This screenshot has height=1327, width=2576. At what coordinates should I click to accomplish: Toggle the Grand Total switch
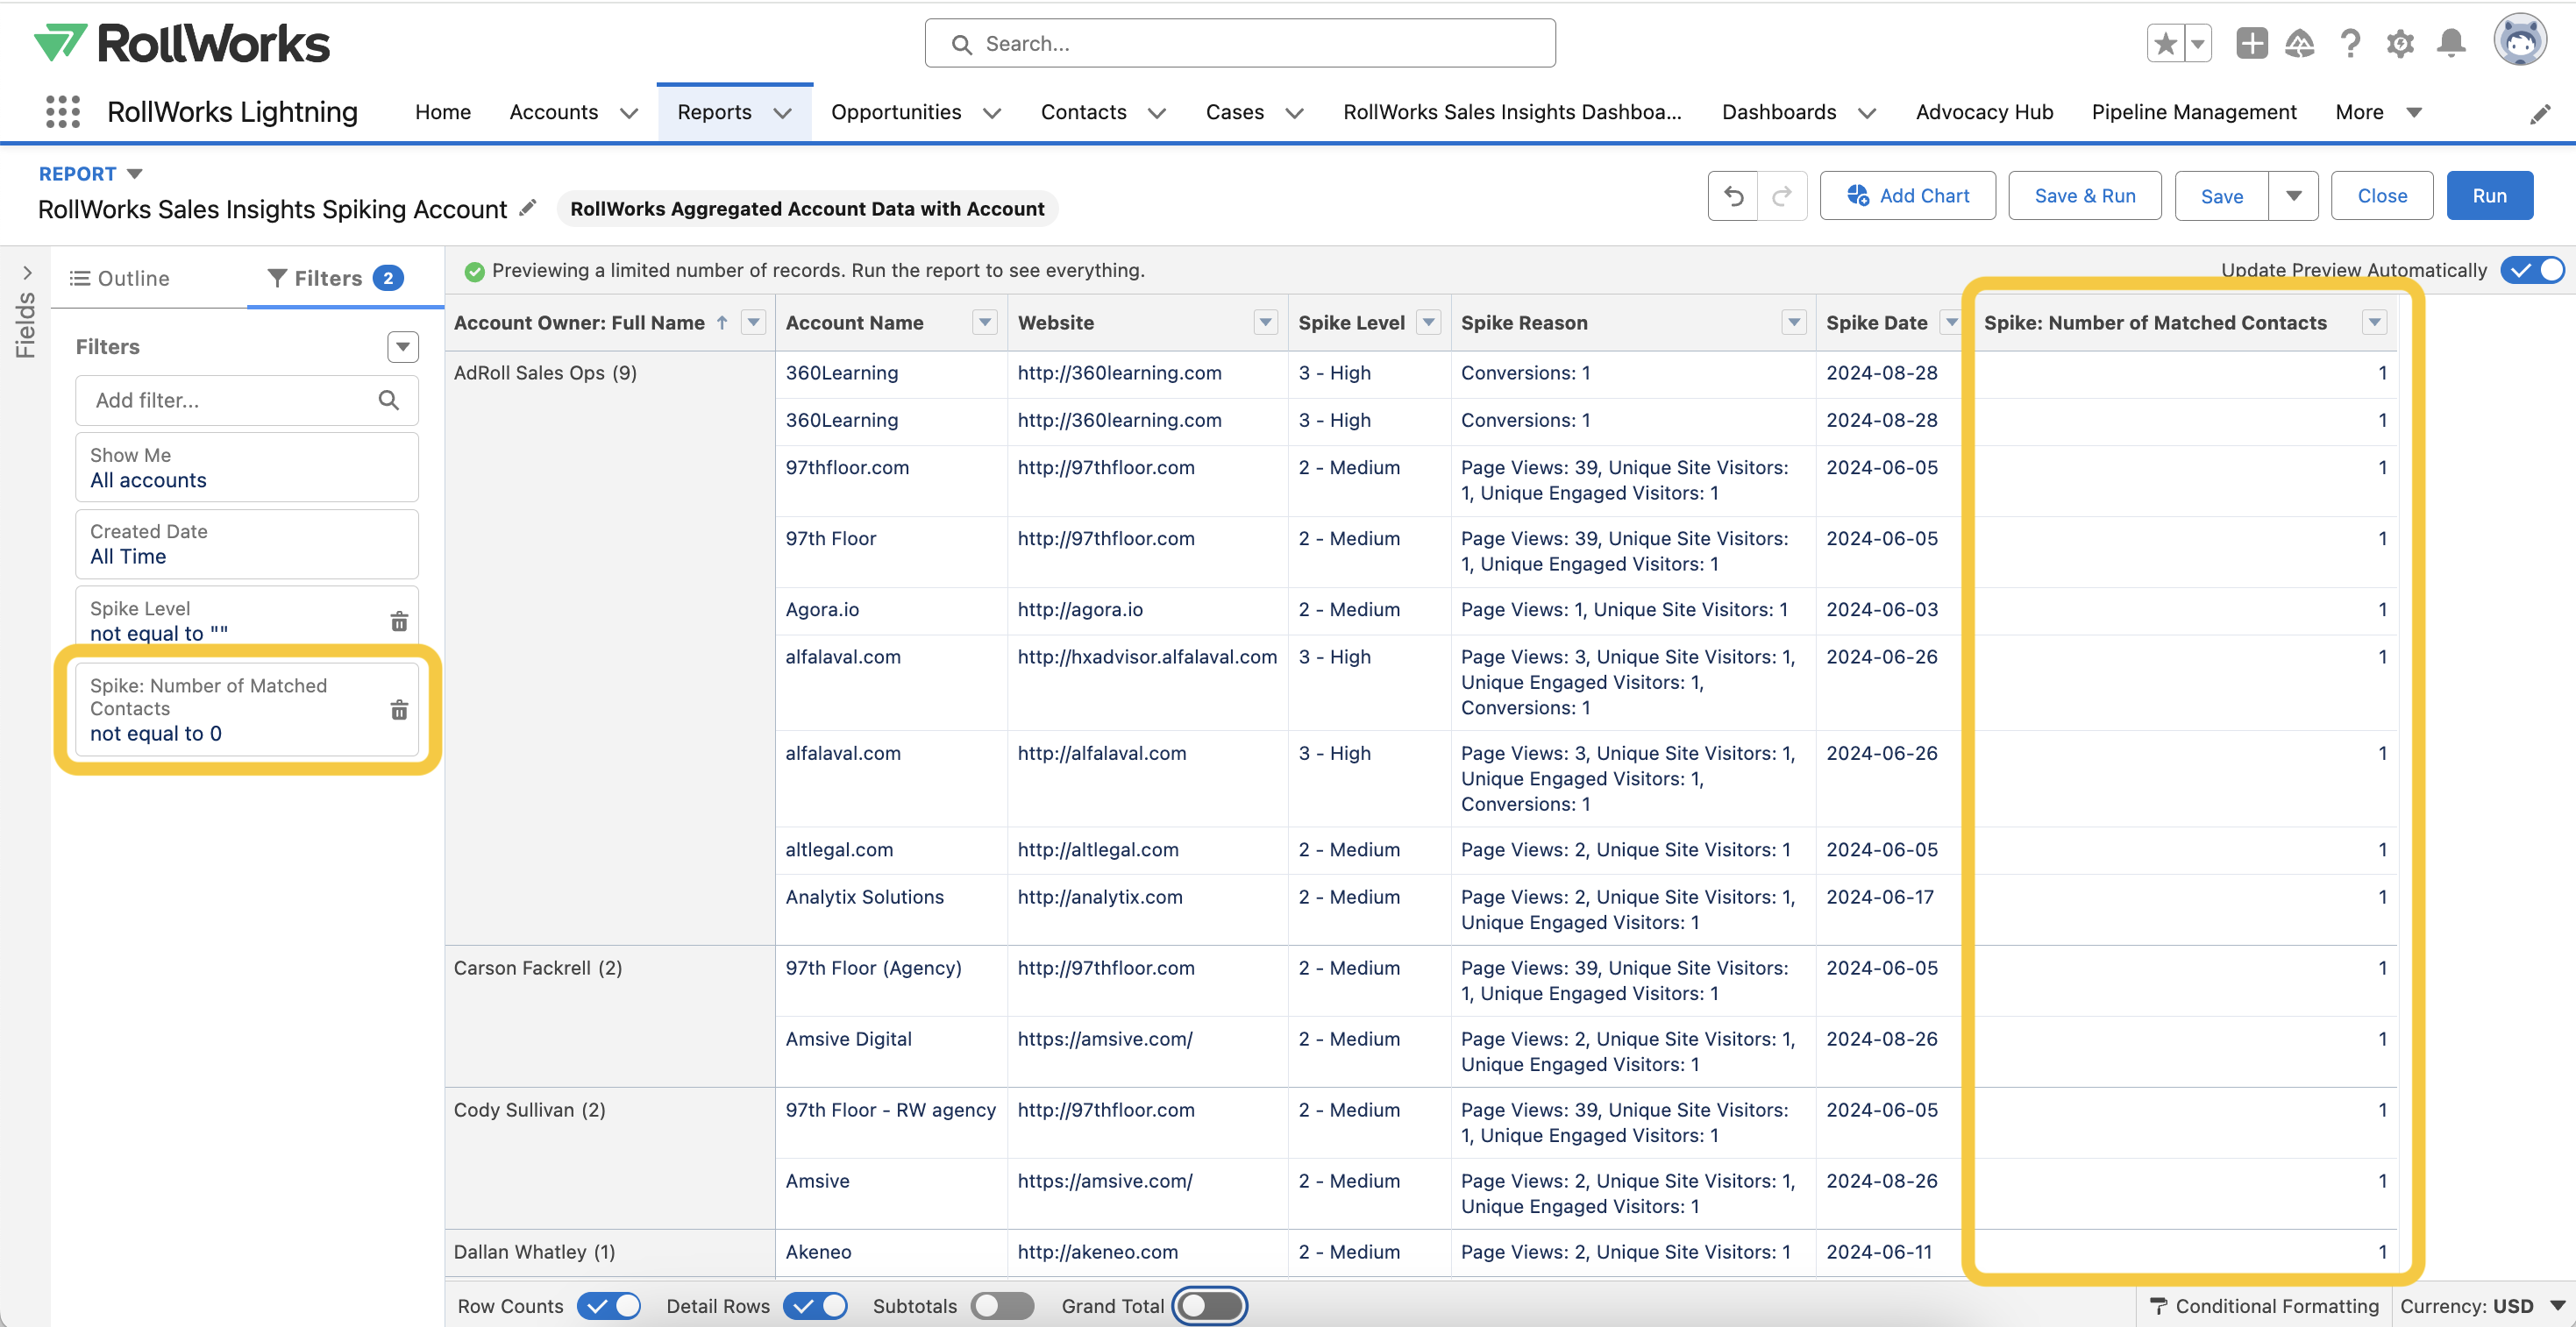[1209, 1306]
